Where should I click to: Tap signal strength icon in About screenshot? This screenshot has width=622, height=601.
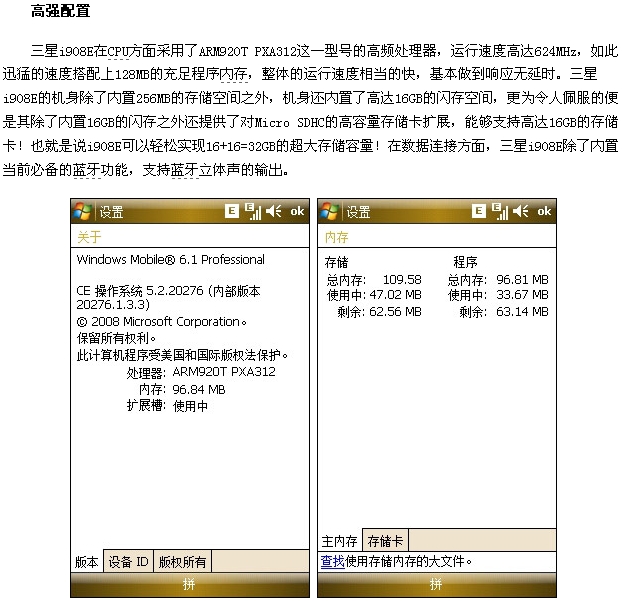[x=253, y=211]
